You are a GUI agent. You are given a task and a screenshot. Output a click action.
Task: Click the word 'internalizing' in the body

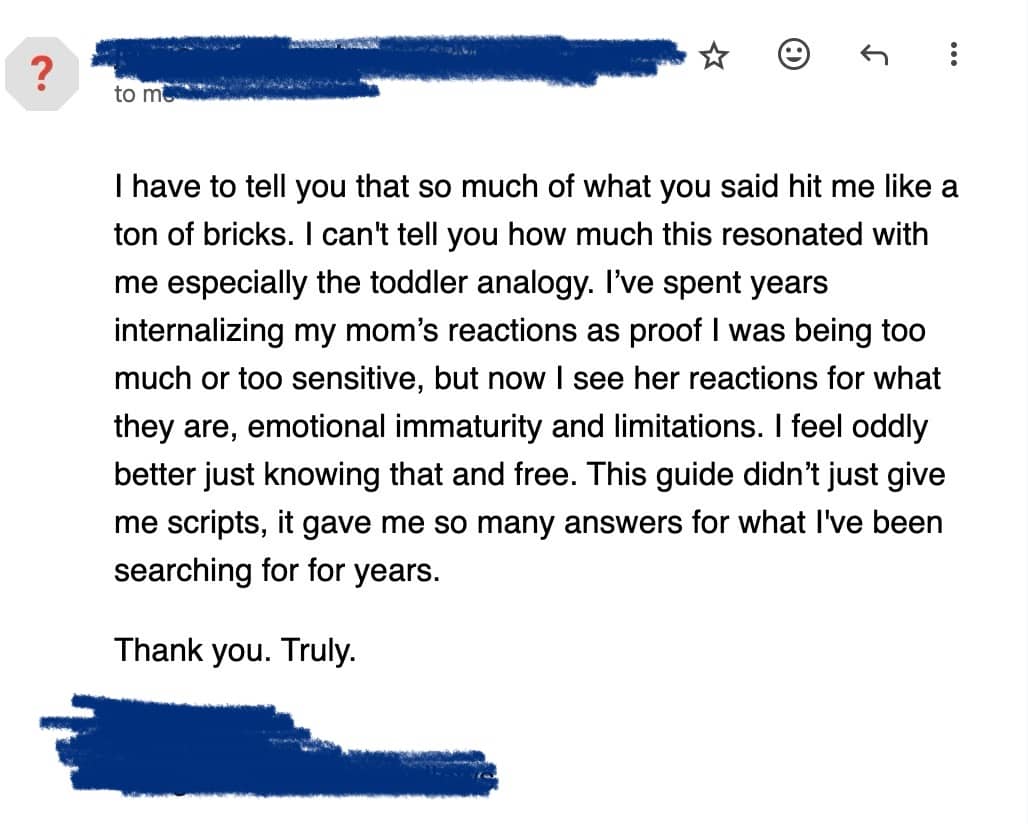[x=199, y=331]
